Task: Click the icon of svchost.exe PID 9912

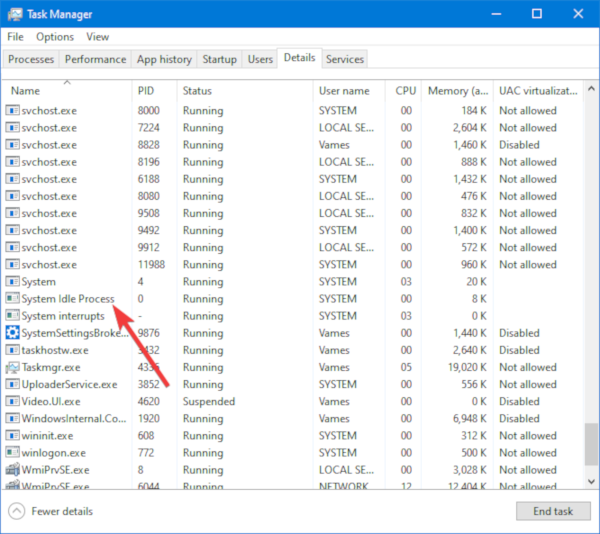Action: 12,247
